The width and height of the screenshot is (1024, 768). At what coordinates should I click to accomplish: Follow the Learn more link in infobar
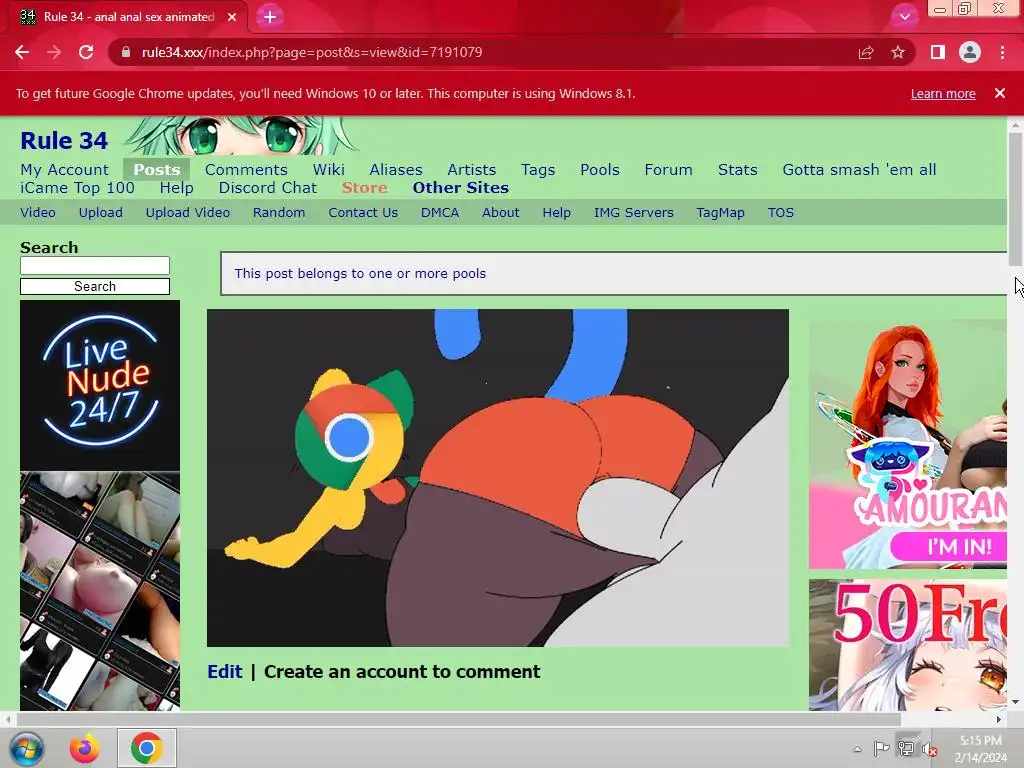pyautogui.click(x=943, y=93)
